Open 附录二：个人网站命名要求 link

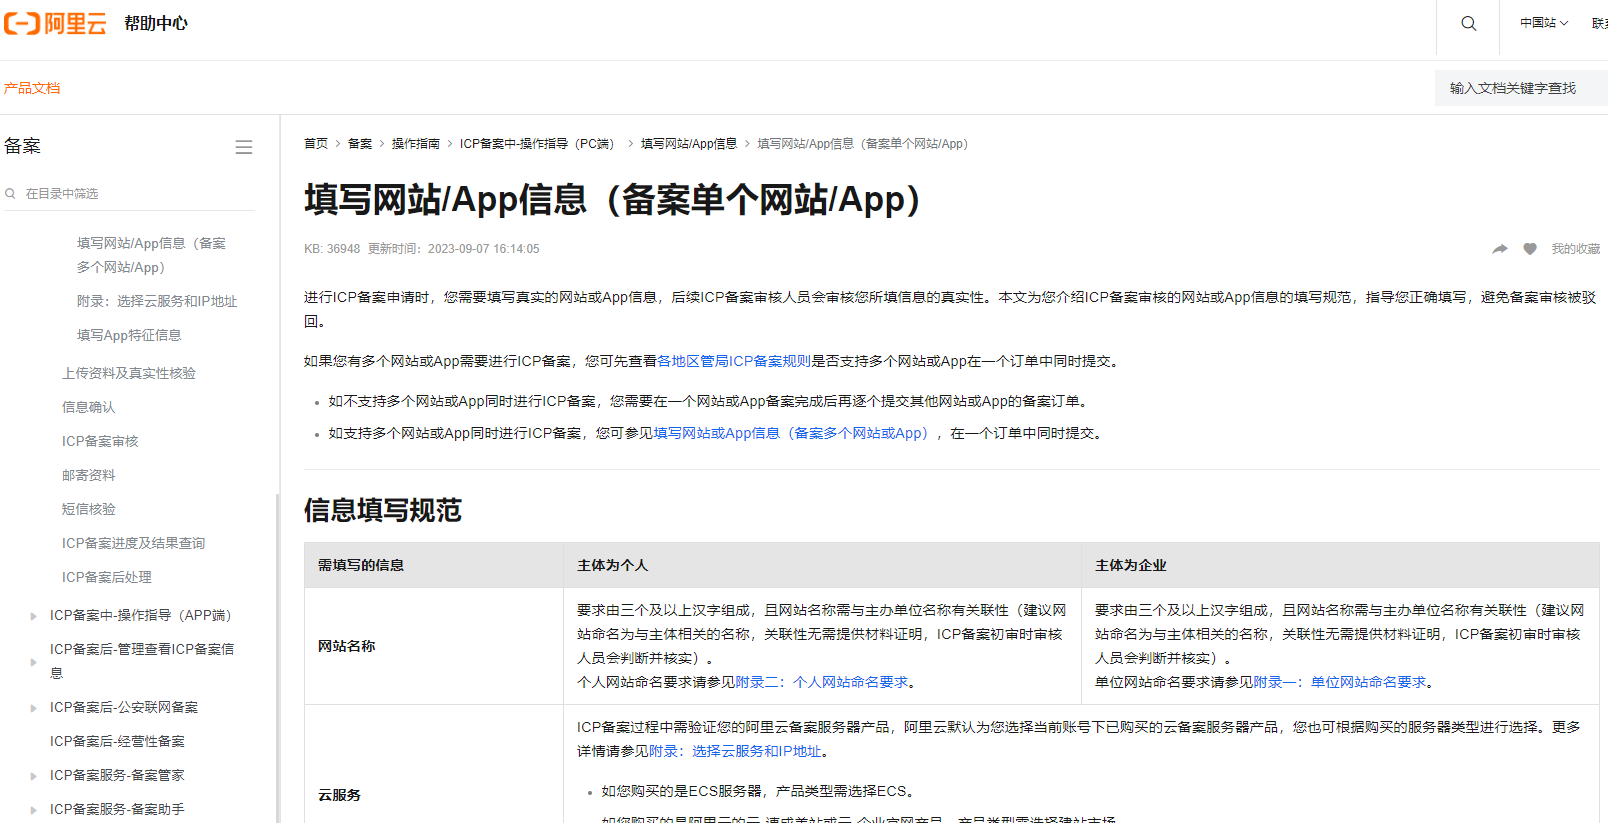click(x=822, y=682)
